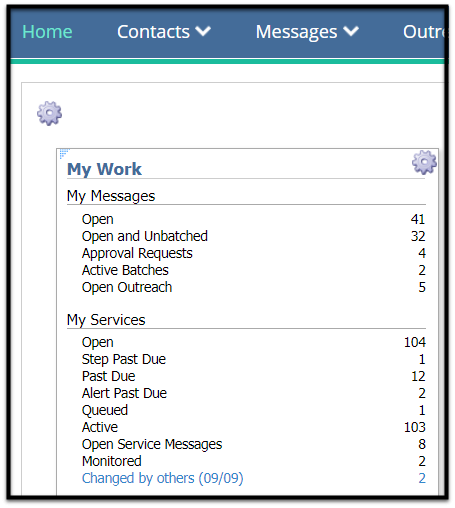View Open messages under My Messages
This screenshot has width=455, height=508.
point(98,219)
